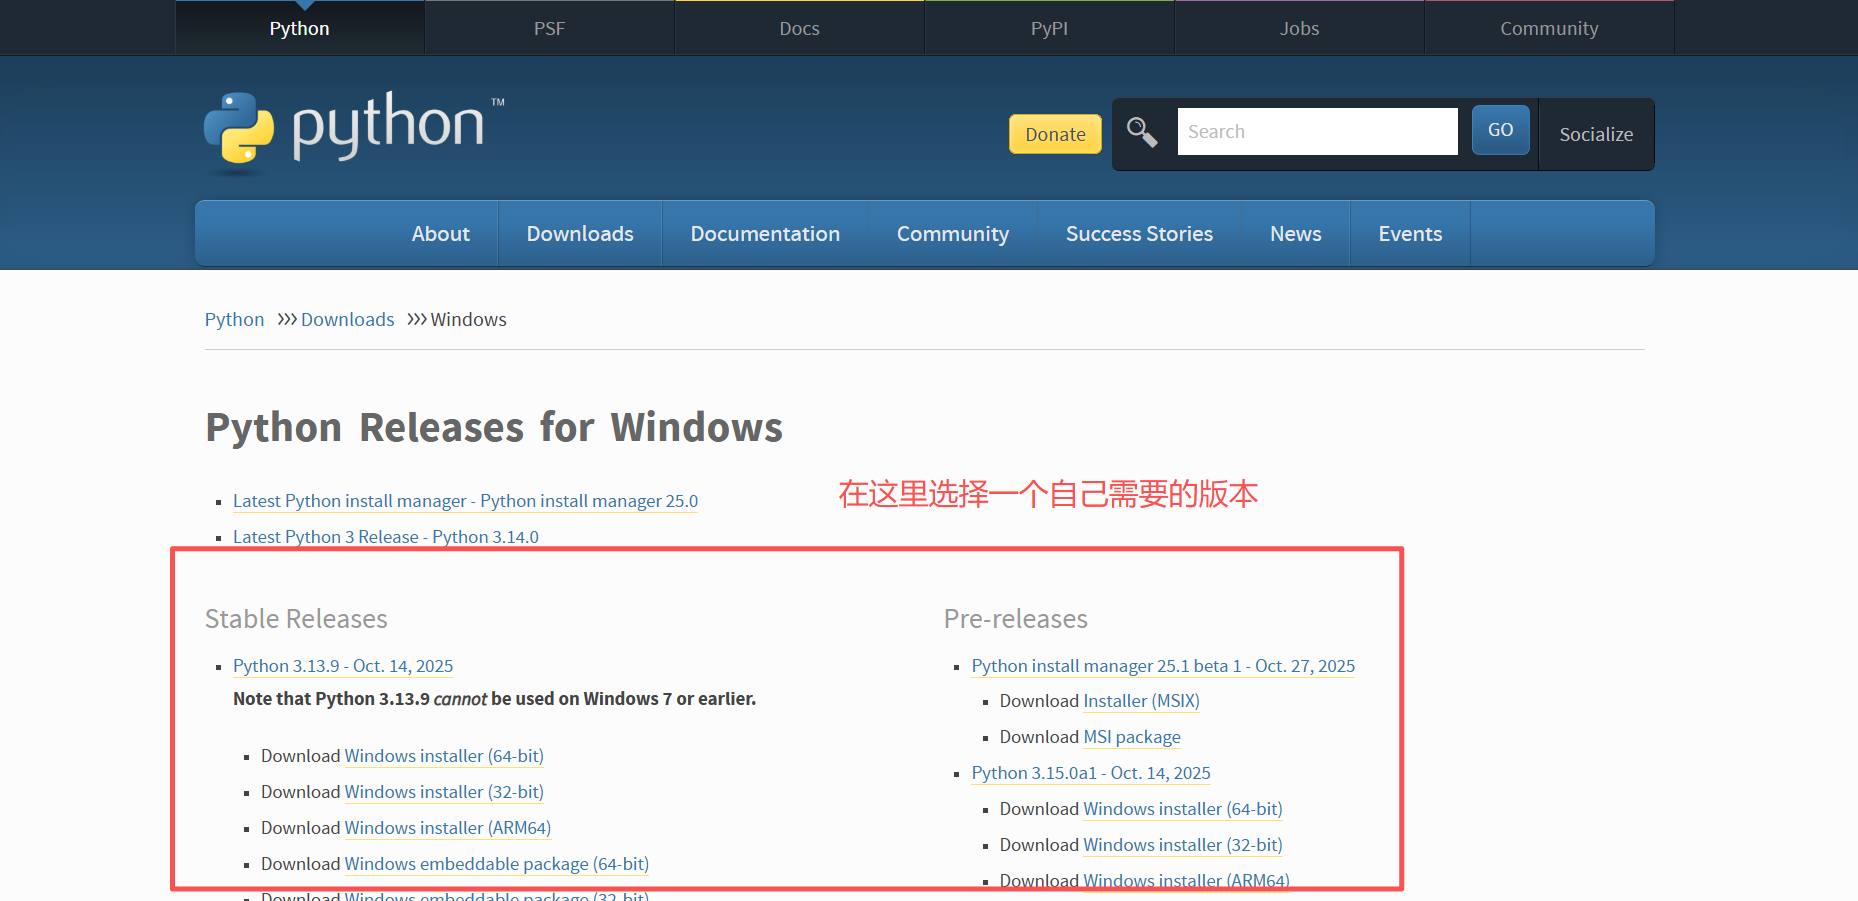Open Python 3.13.9 - Oct. 14, 2025 release
This screenshot has height=901, width=1858.
(343, 666)
